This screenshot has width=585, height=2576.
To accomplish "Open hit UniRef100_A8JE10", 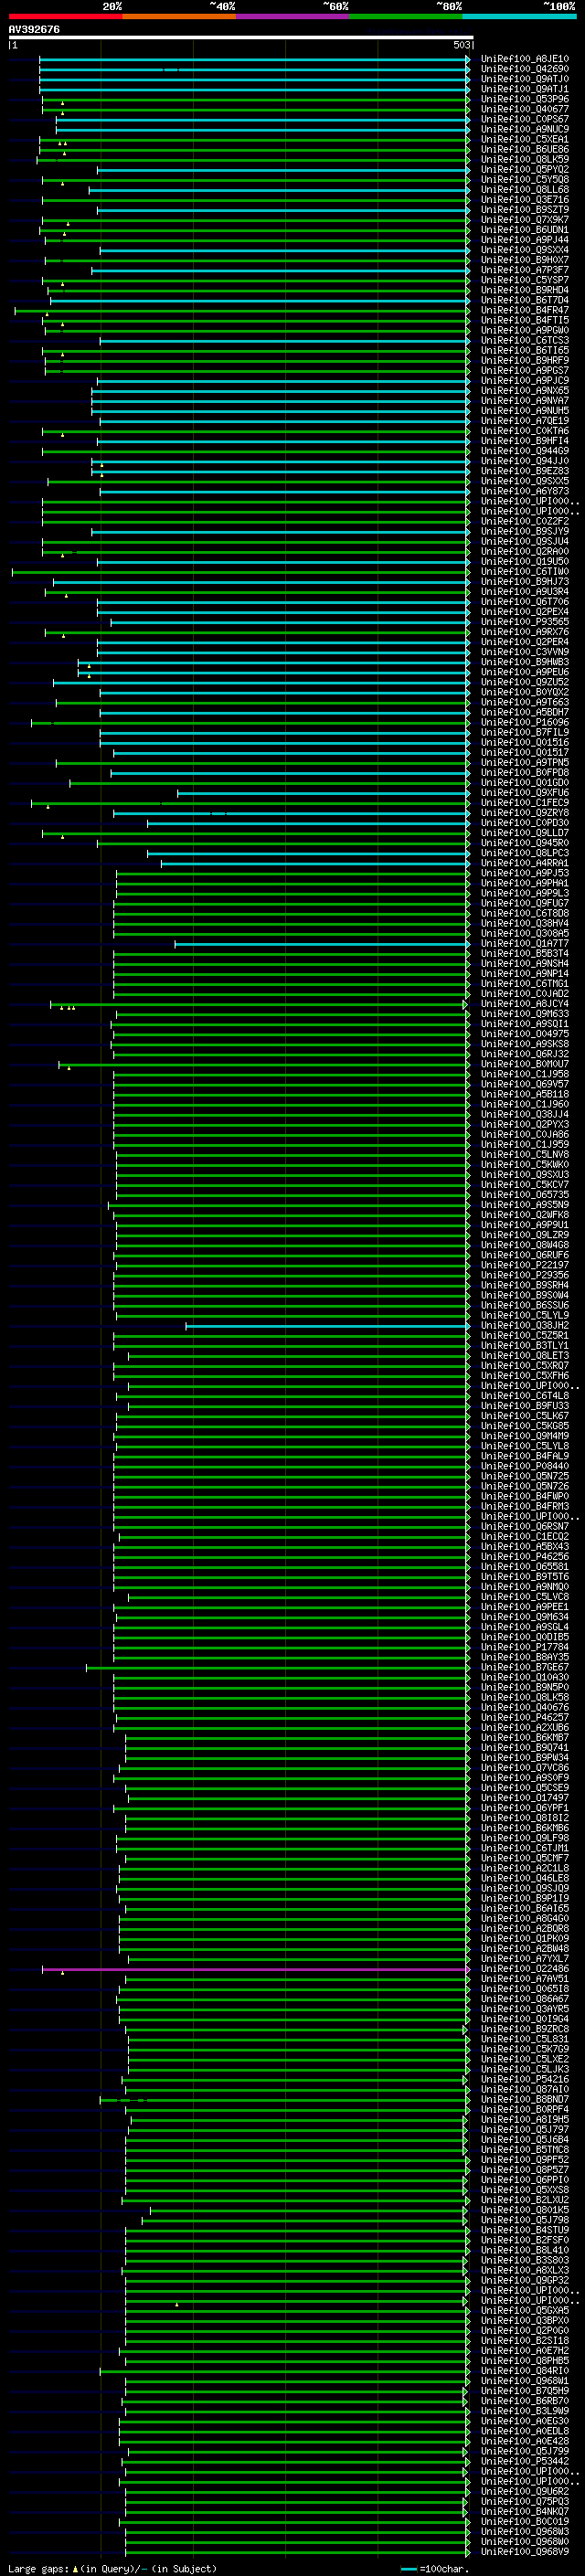I will pos(525,60).
